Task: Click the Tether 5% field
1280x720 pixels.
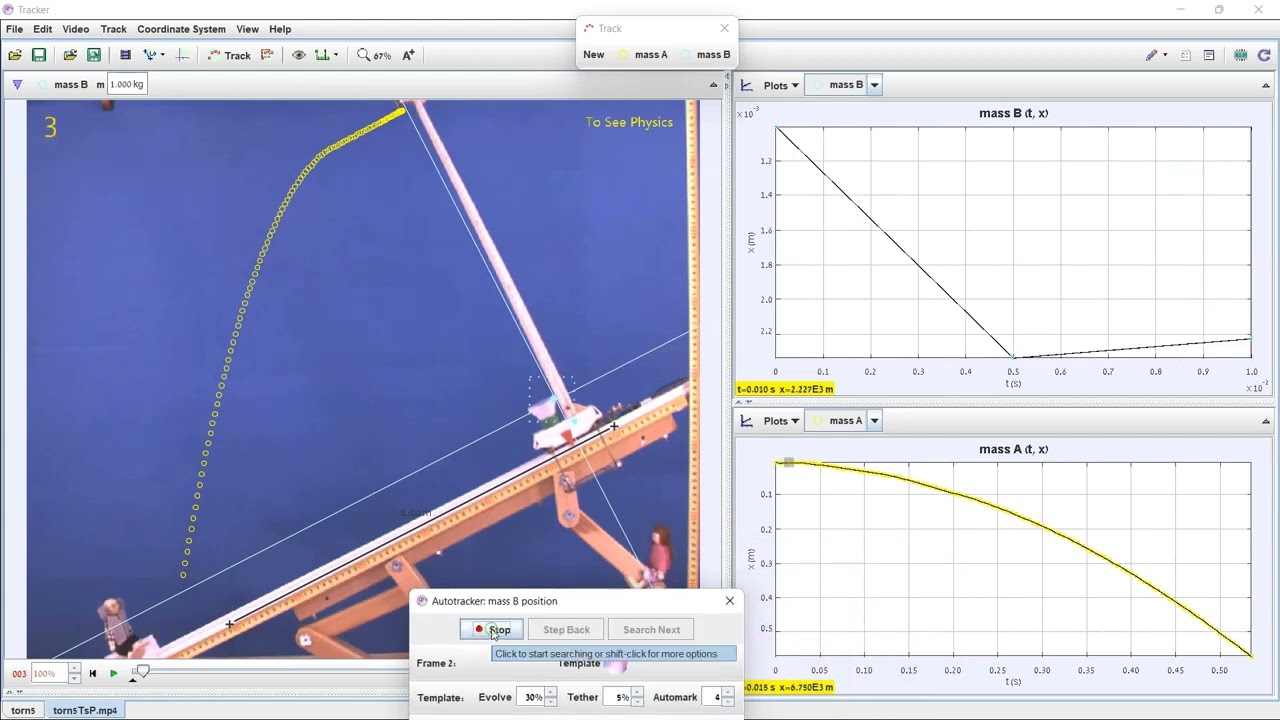Action: [x=619, y=697]
